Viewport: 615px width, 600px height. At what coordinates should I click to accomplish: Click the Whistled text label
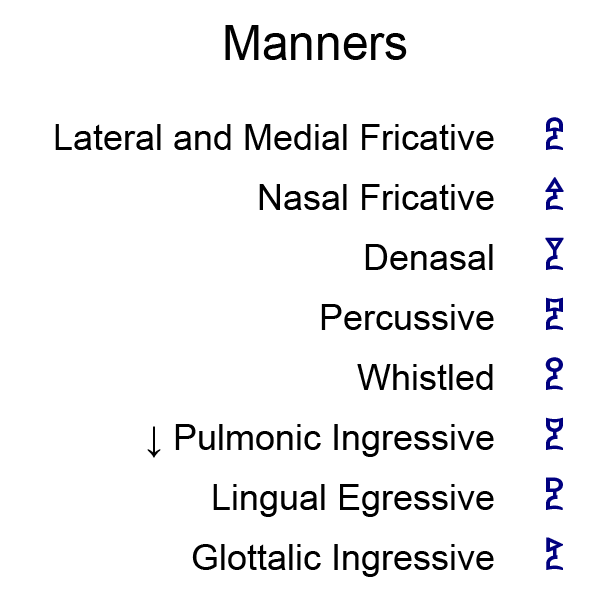(426, 378)
